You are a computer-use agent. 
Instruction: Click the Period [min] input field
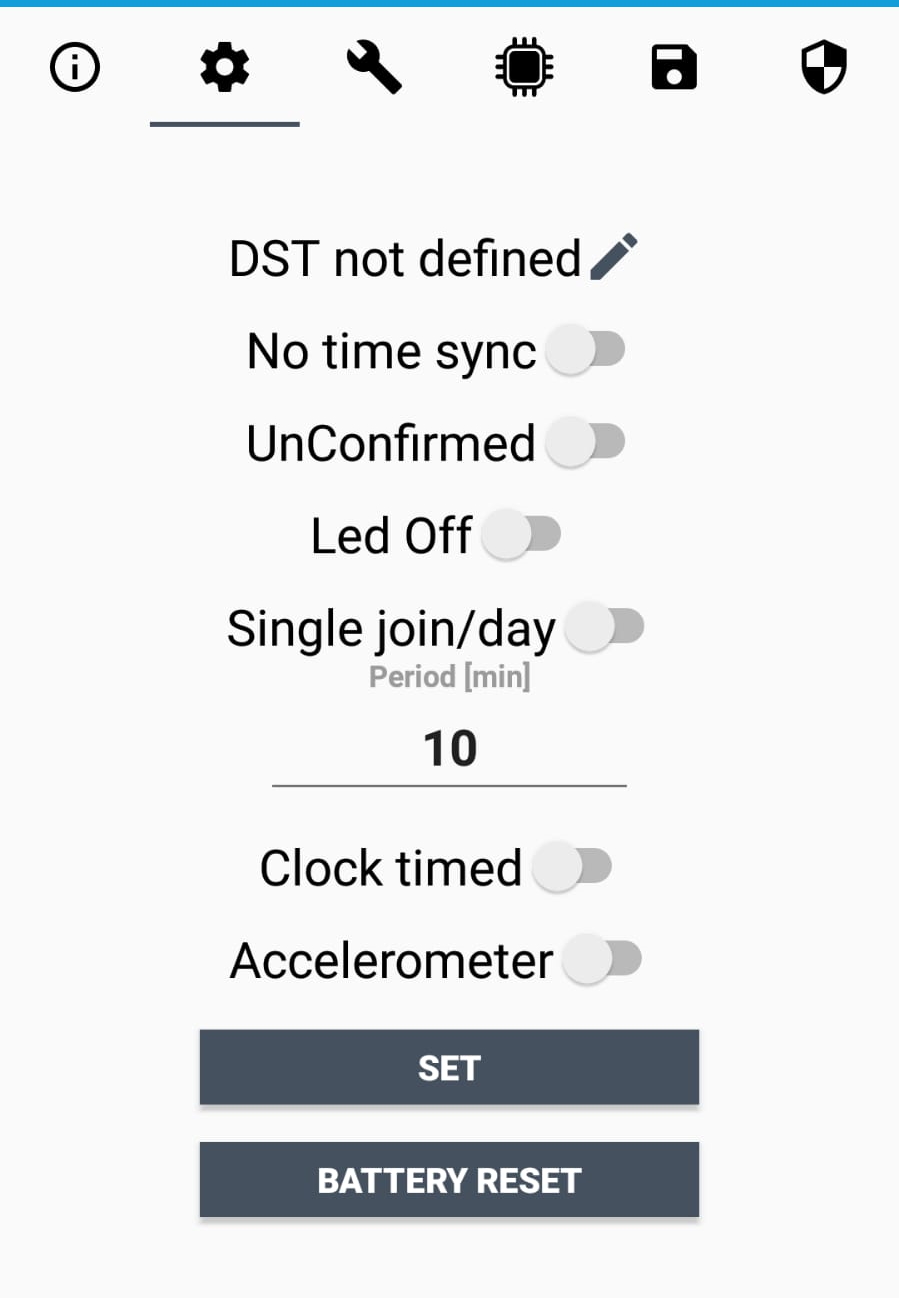click(449, 749)
